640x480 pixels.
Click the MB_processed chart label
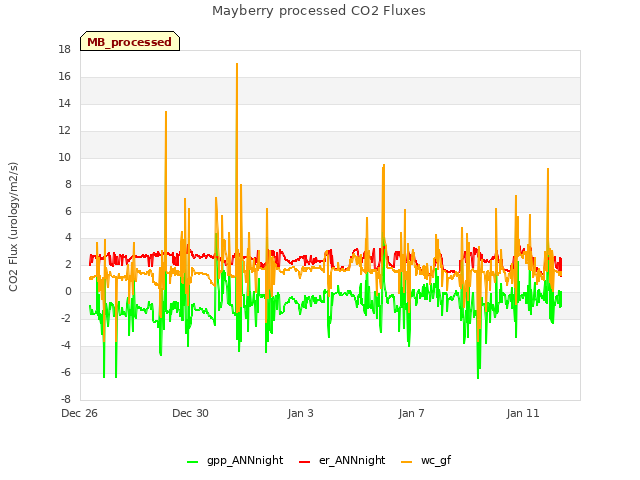click(x=130, y=42)
